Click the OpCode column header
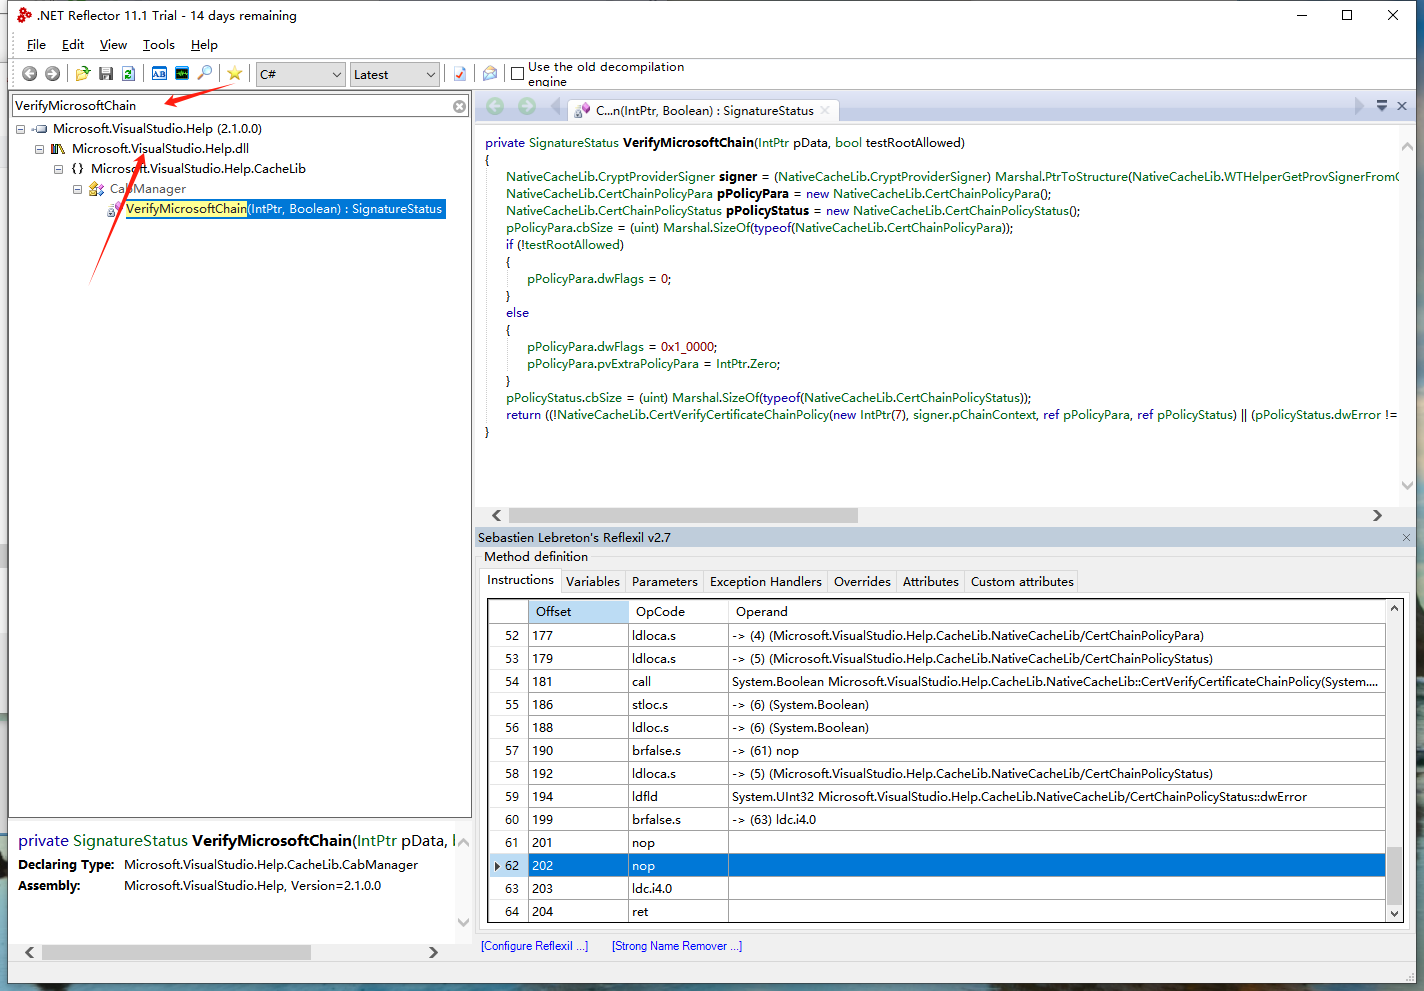The width and height of the screenshot is (1424, 991). (678, 612)
